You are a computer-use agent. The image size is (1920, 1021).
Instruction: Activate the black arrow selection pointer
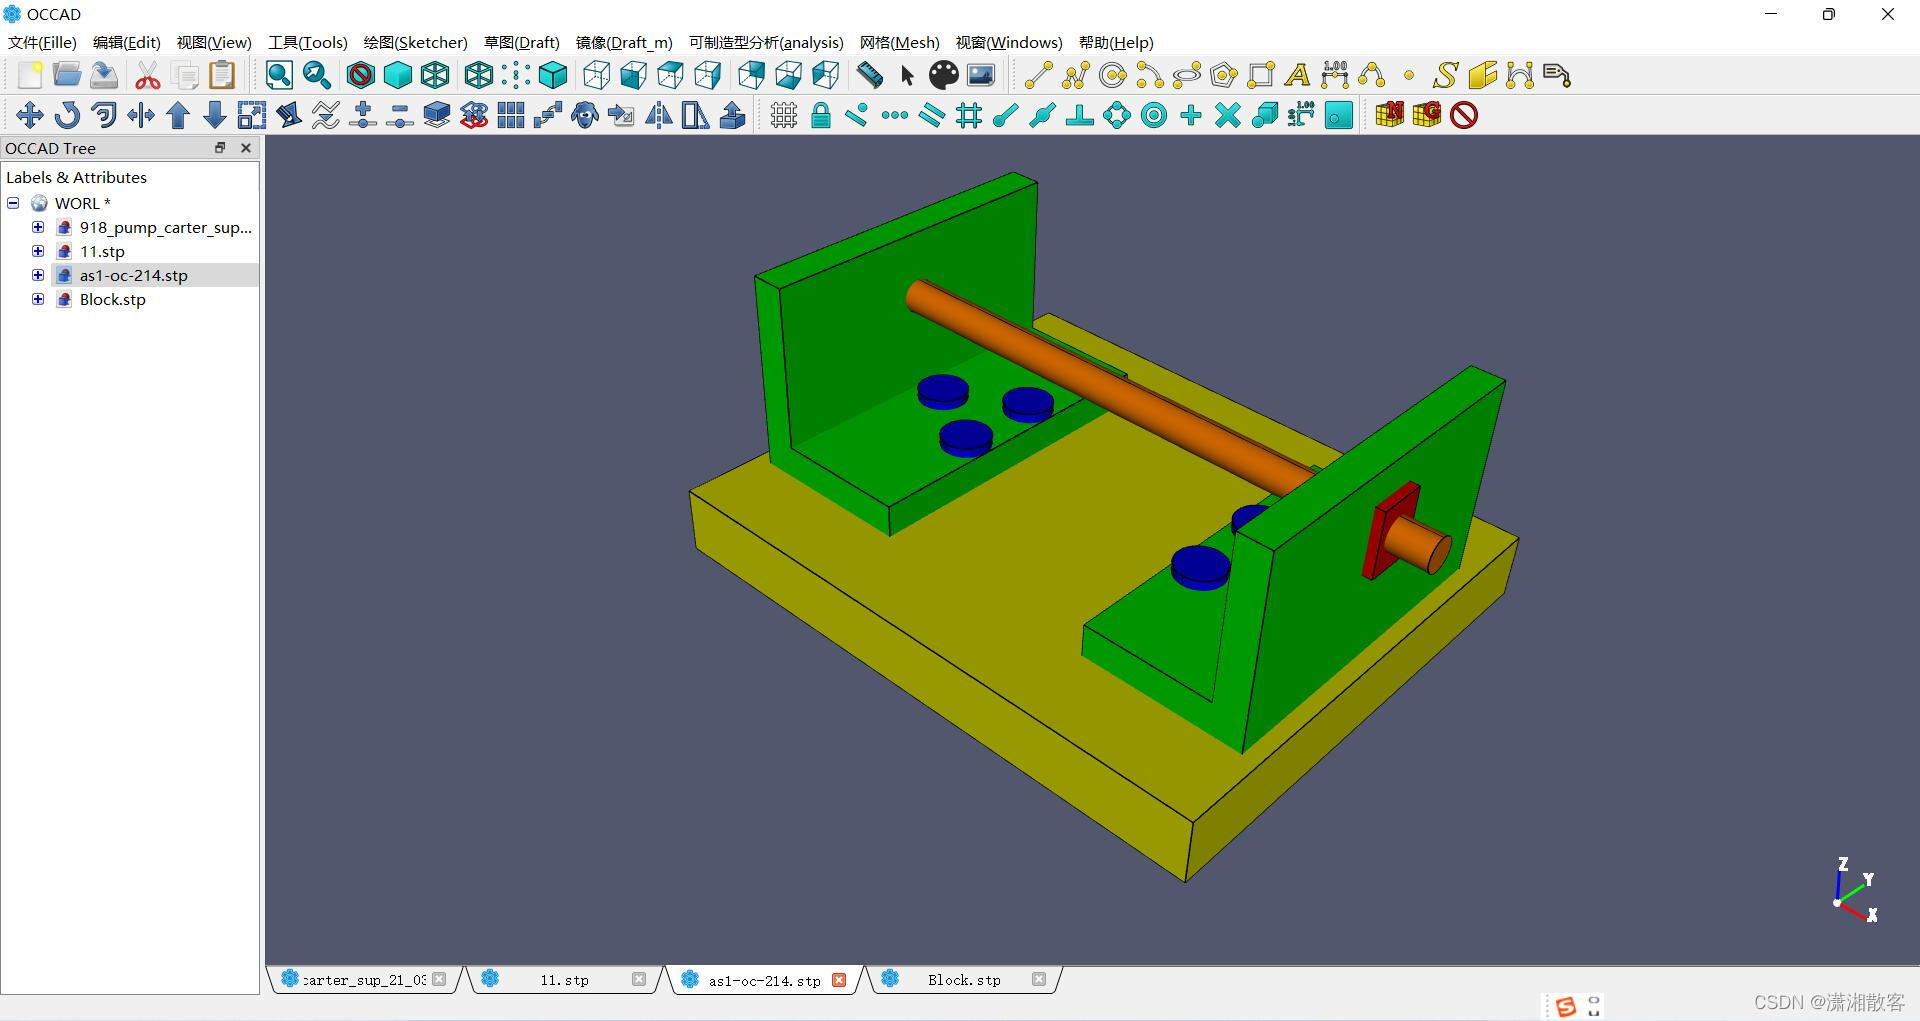907,75
